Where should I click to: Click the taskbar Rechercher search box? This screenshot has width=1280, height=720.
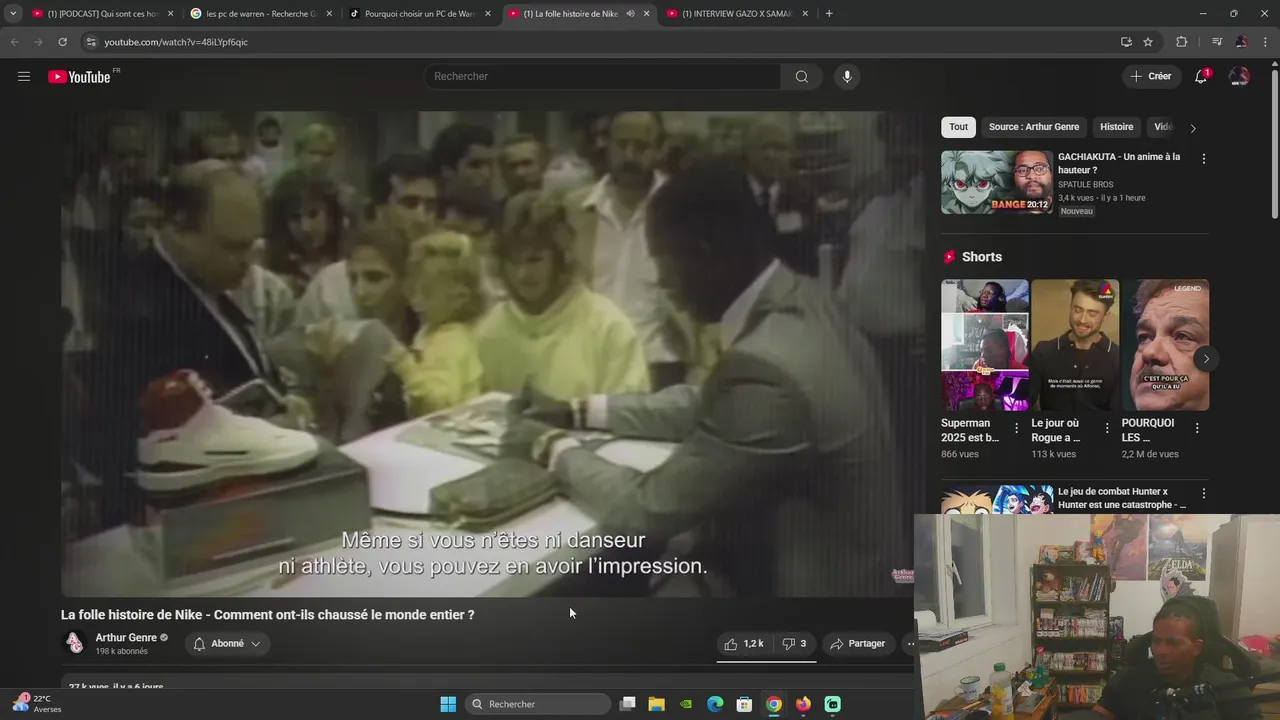[x=539, y=704]
